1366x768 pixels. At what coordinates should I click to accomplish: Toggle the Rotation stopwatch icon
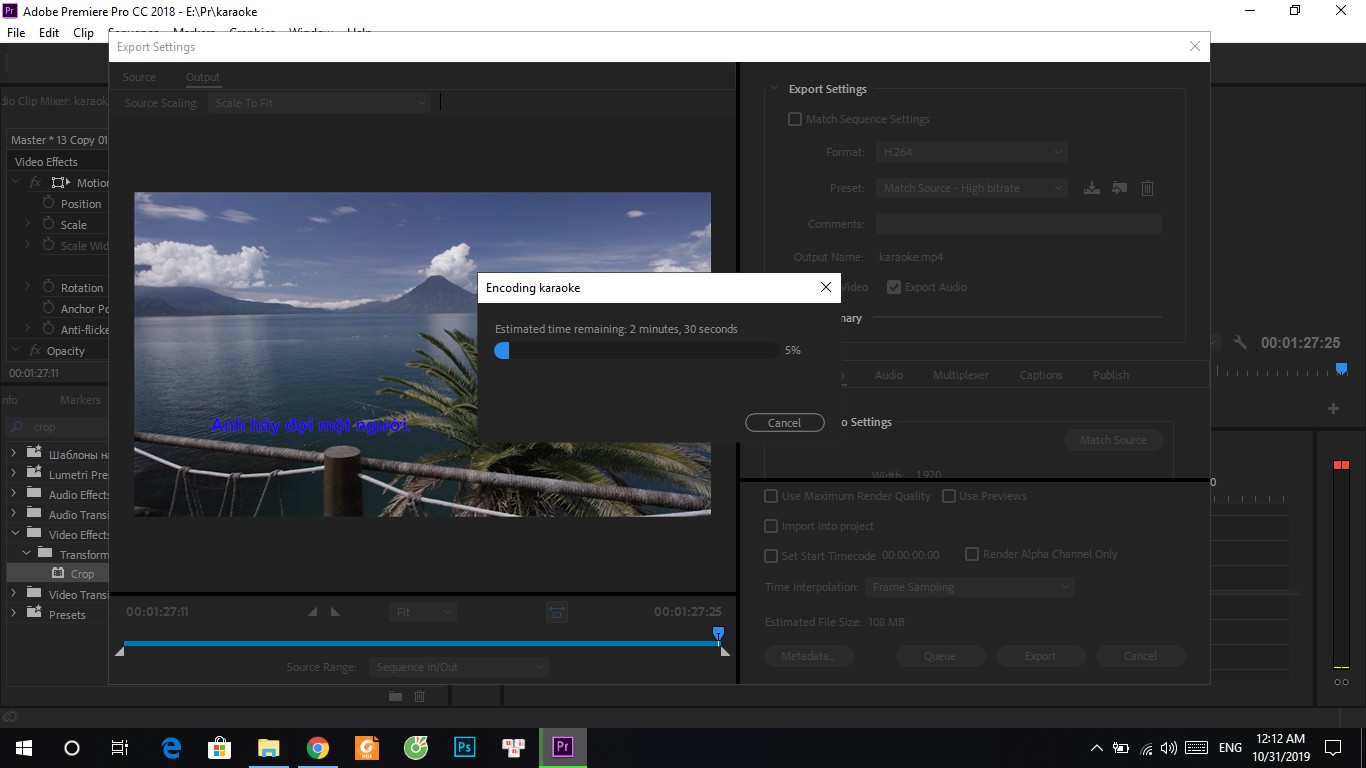click(x=48, y=287)
